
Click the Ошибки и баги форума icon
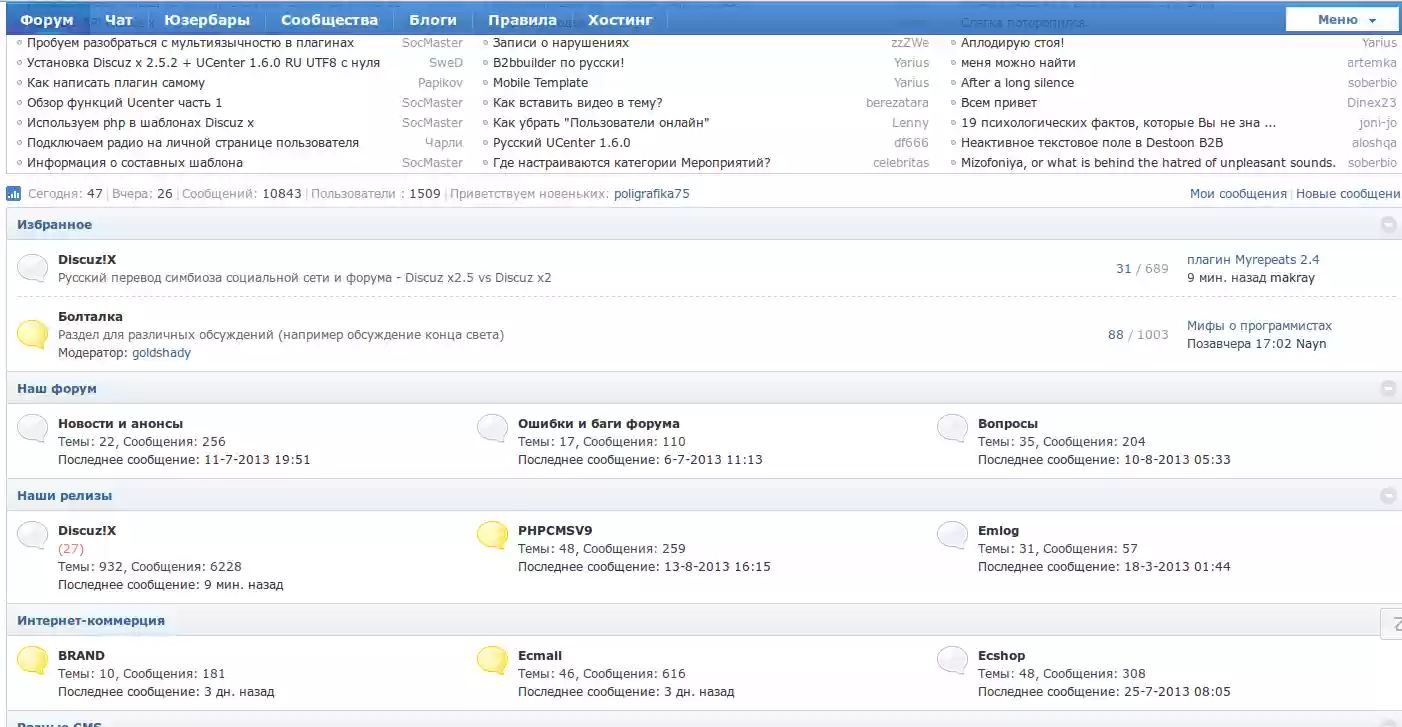click(491, 427)
